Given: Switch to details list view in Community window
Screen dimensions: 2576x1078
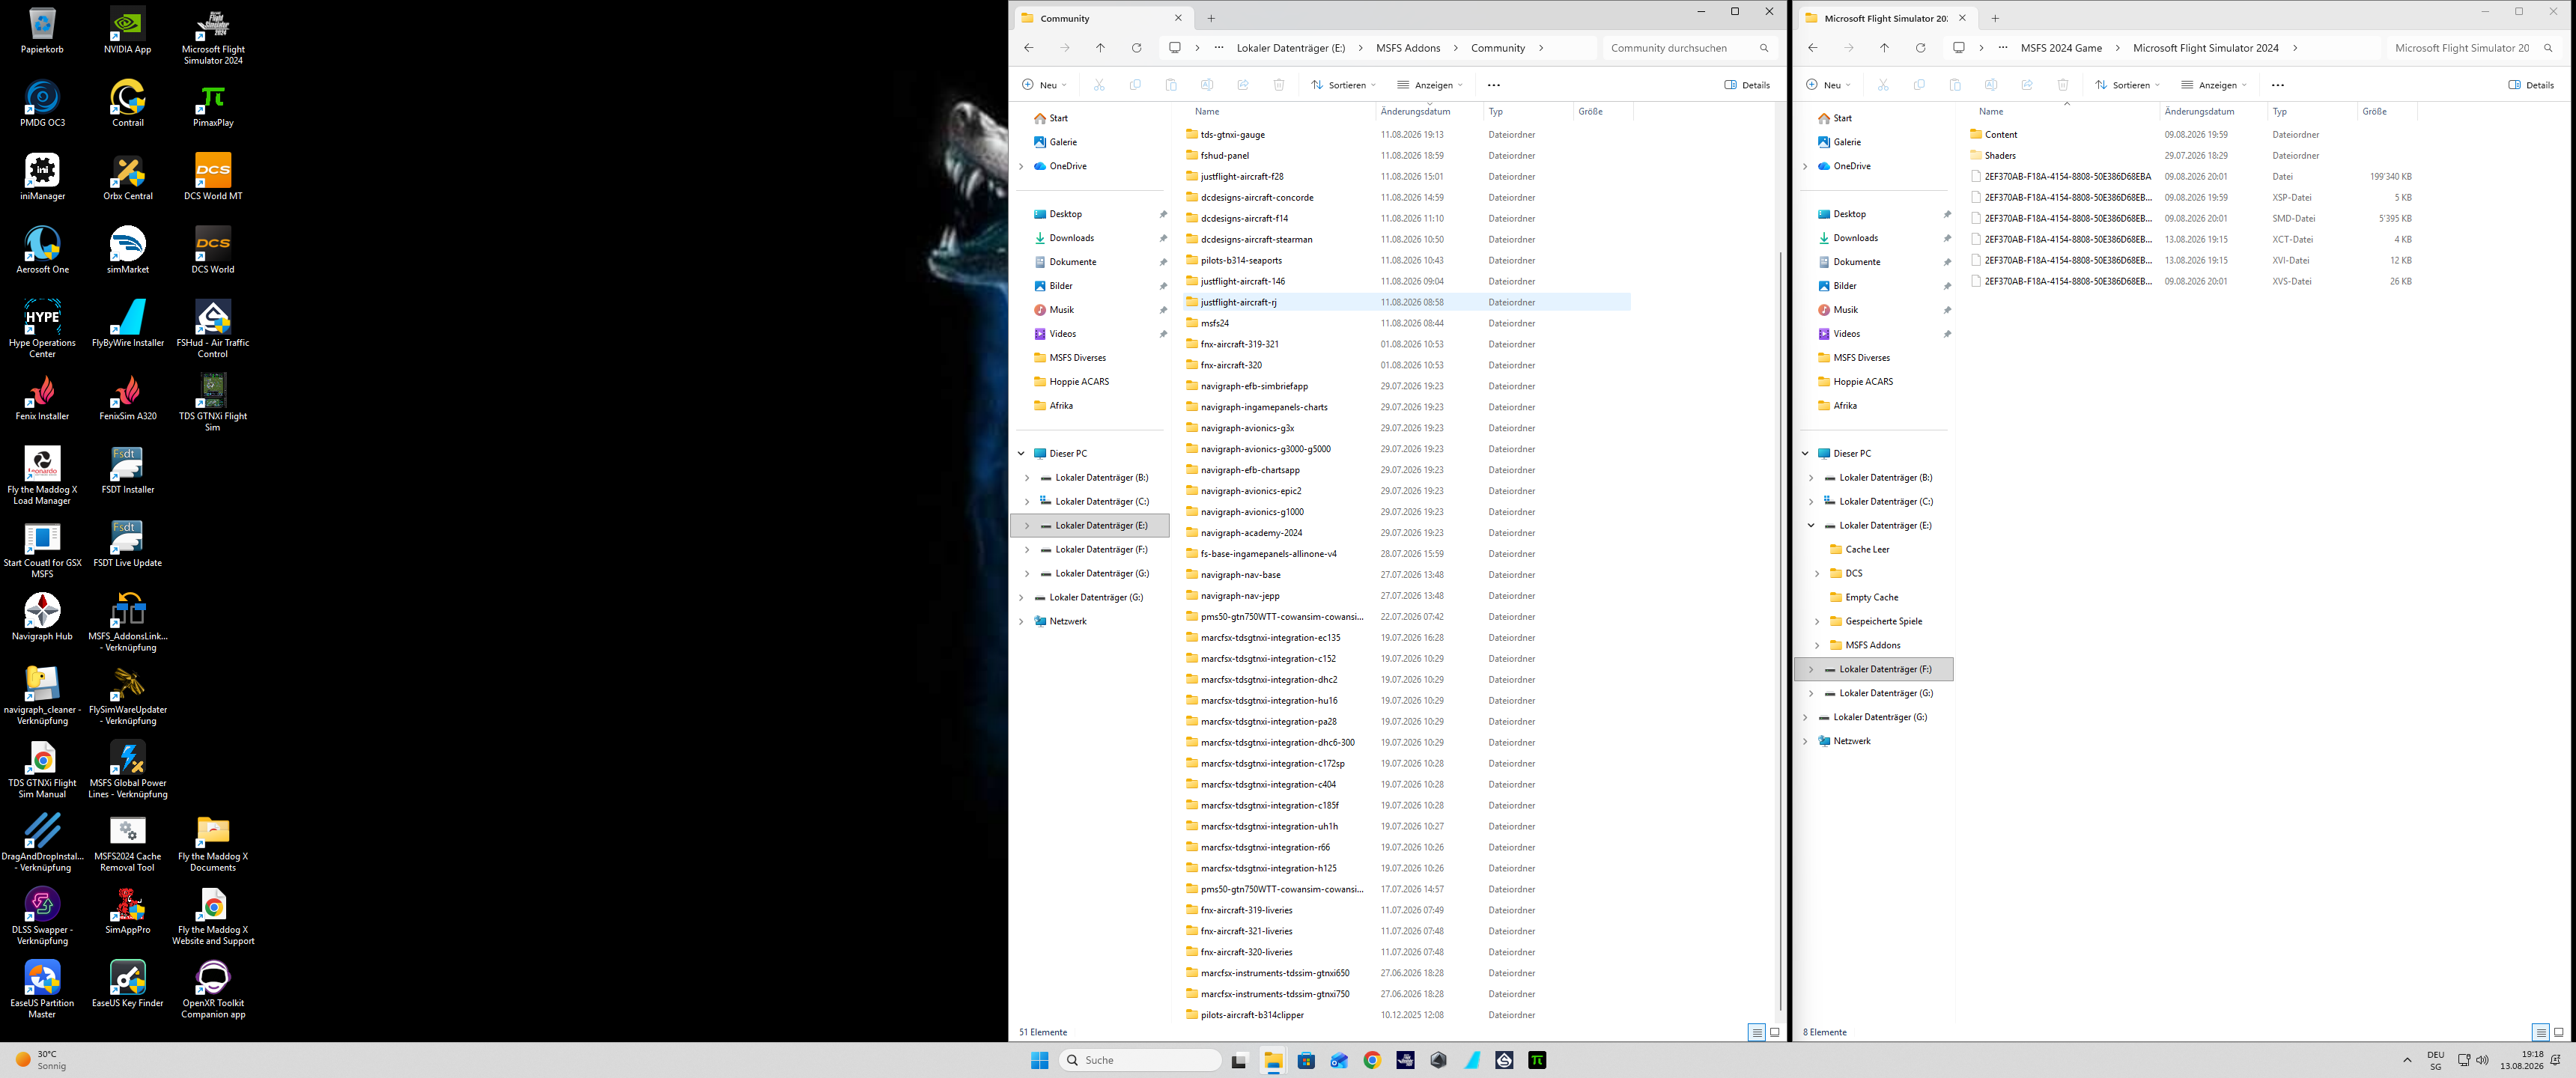Looking at the screenshot, I should click(1756, 1032).
